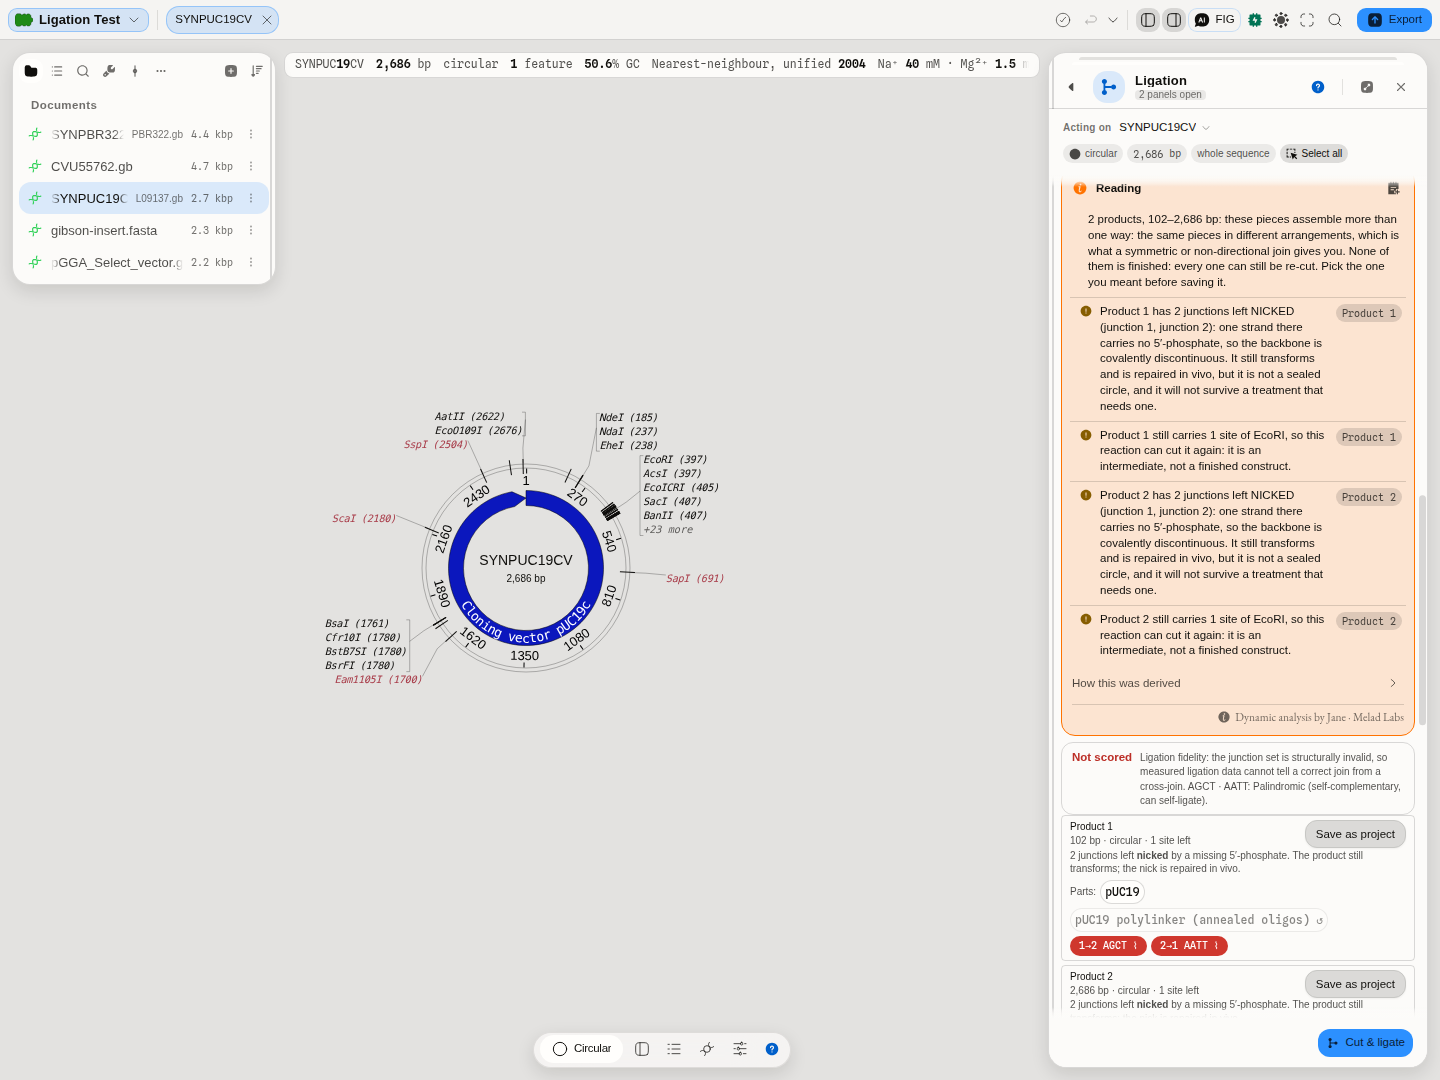The width and height of the screenshot is (1440, 1080).
Task: Add a new document with plus icon
Action: [231, 71]
